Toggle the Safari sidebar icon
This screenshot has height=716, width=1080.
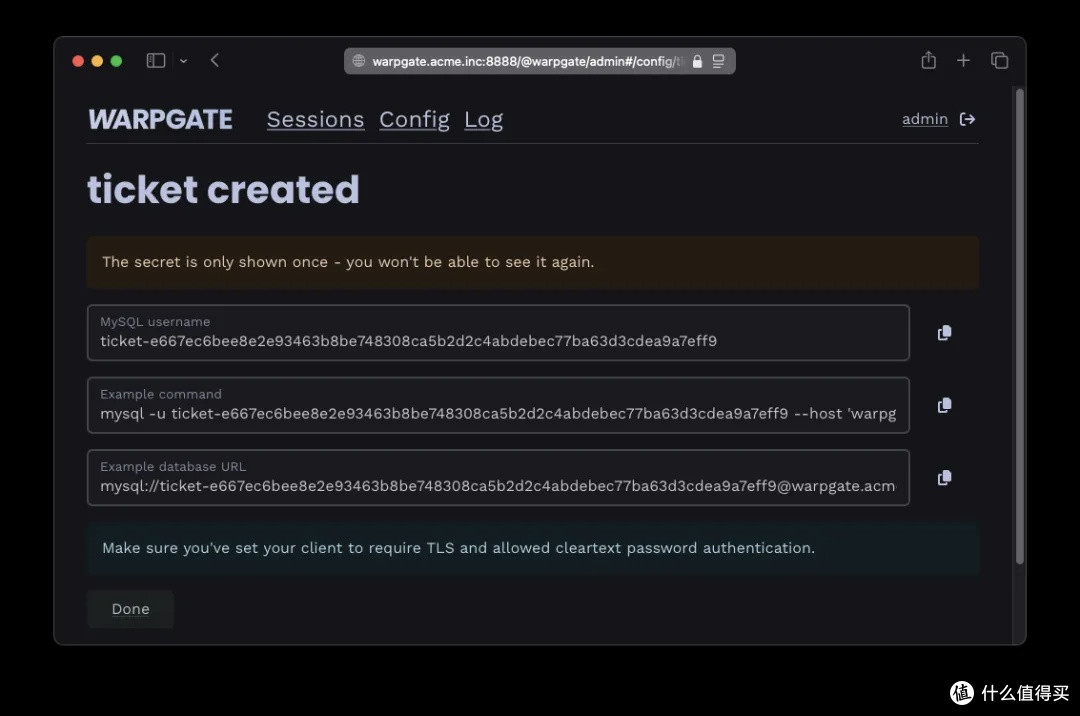click(x=156, y=61)
